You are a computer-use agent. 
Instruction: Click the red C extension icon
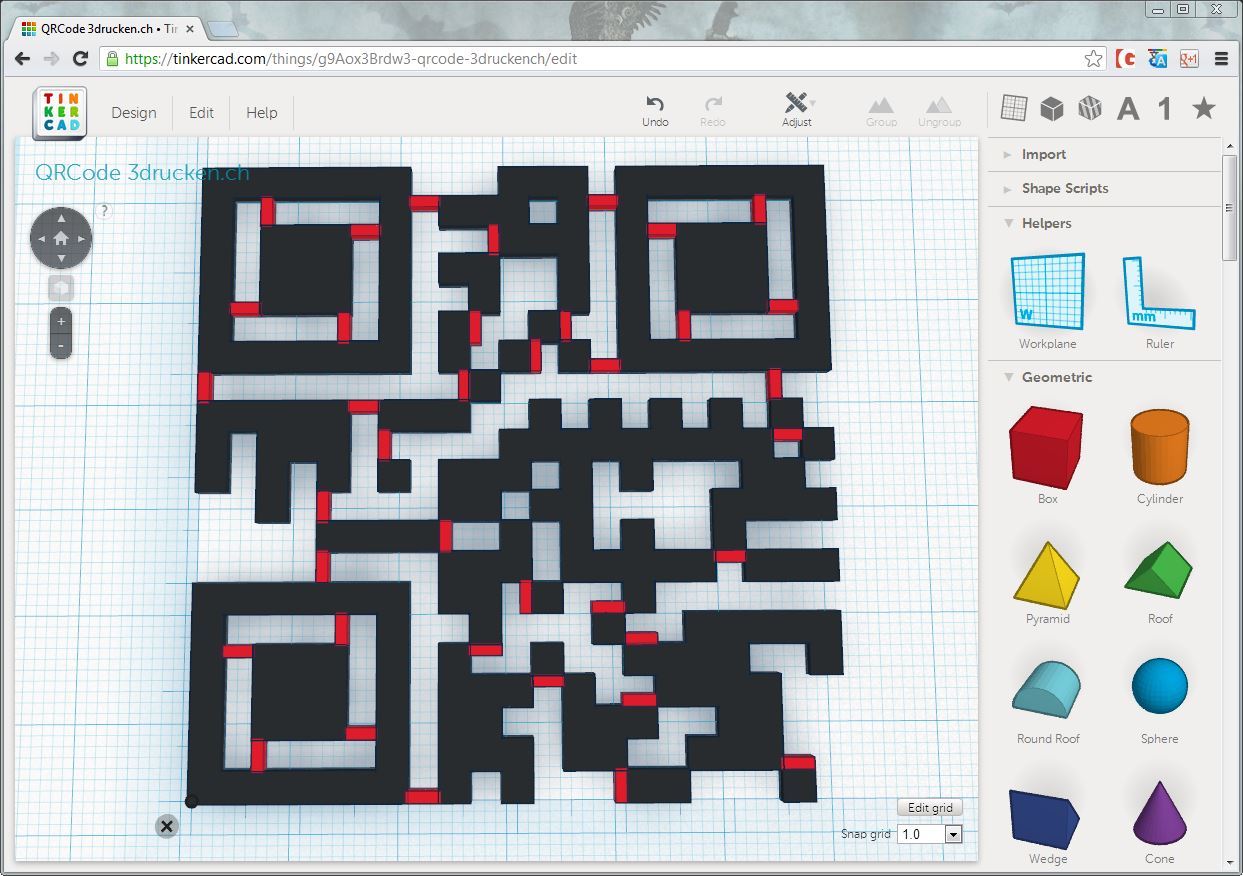click(x=1126, y=59)
